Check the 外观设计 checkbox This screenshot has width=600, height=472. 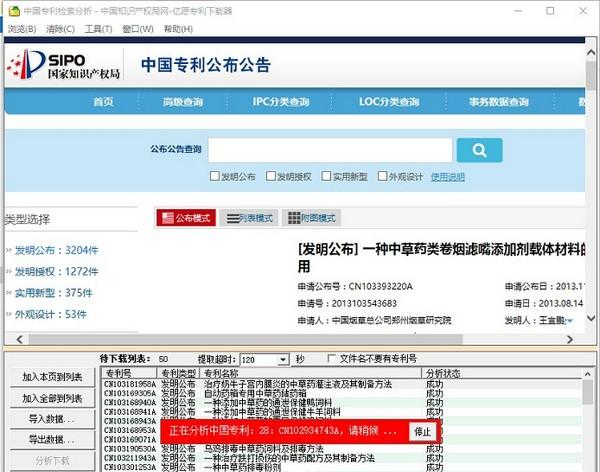pos(382,176)
